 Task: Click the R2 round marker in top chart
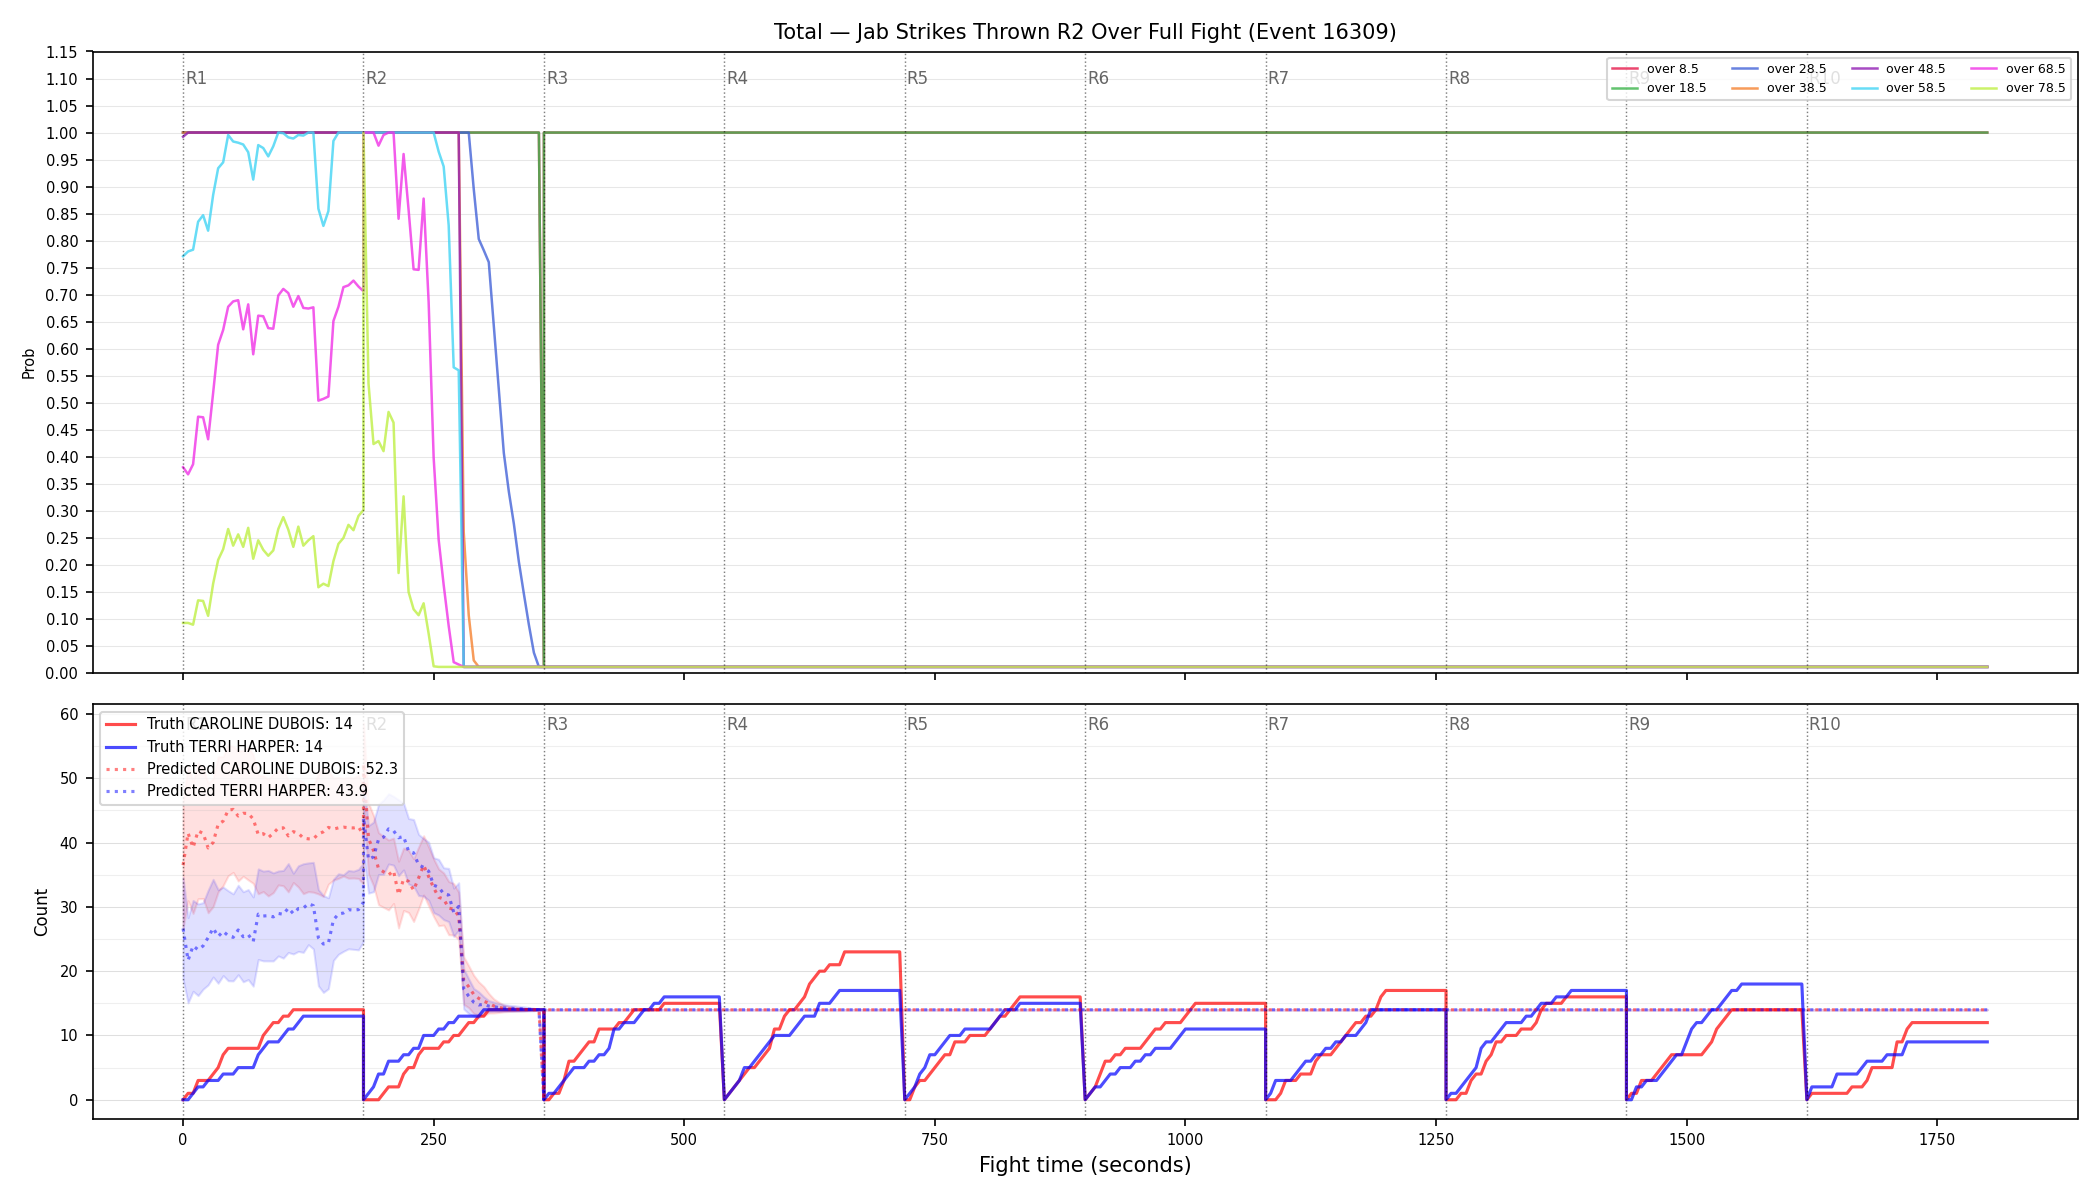(x=376, y=78)
